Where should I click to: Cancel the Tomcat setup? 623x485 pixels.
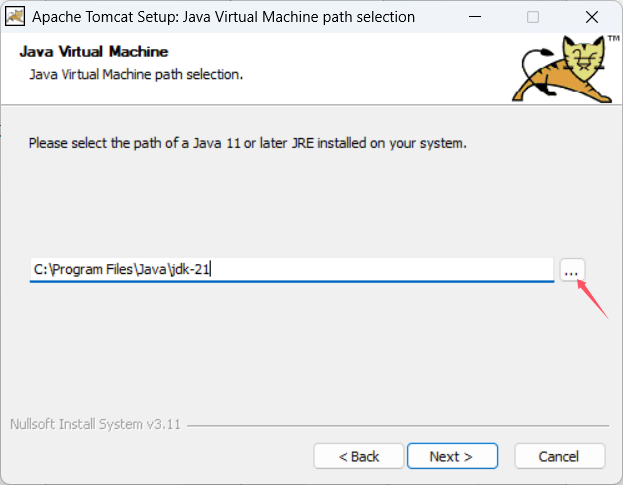[x=559, y=456]
